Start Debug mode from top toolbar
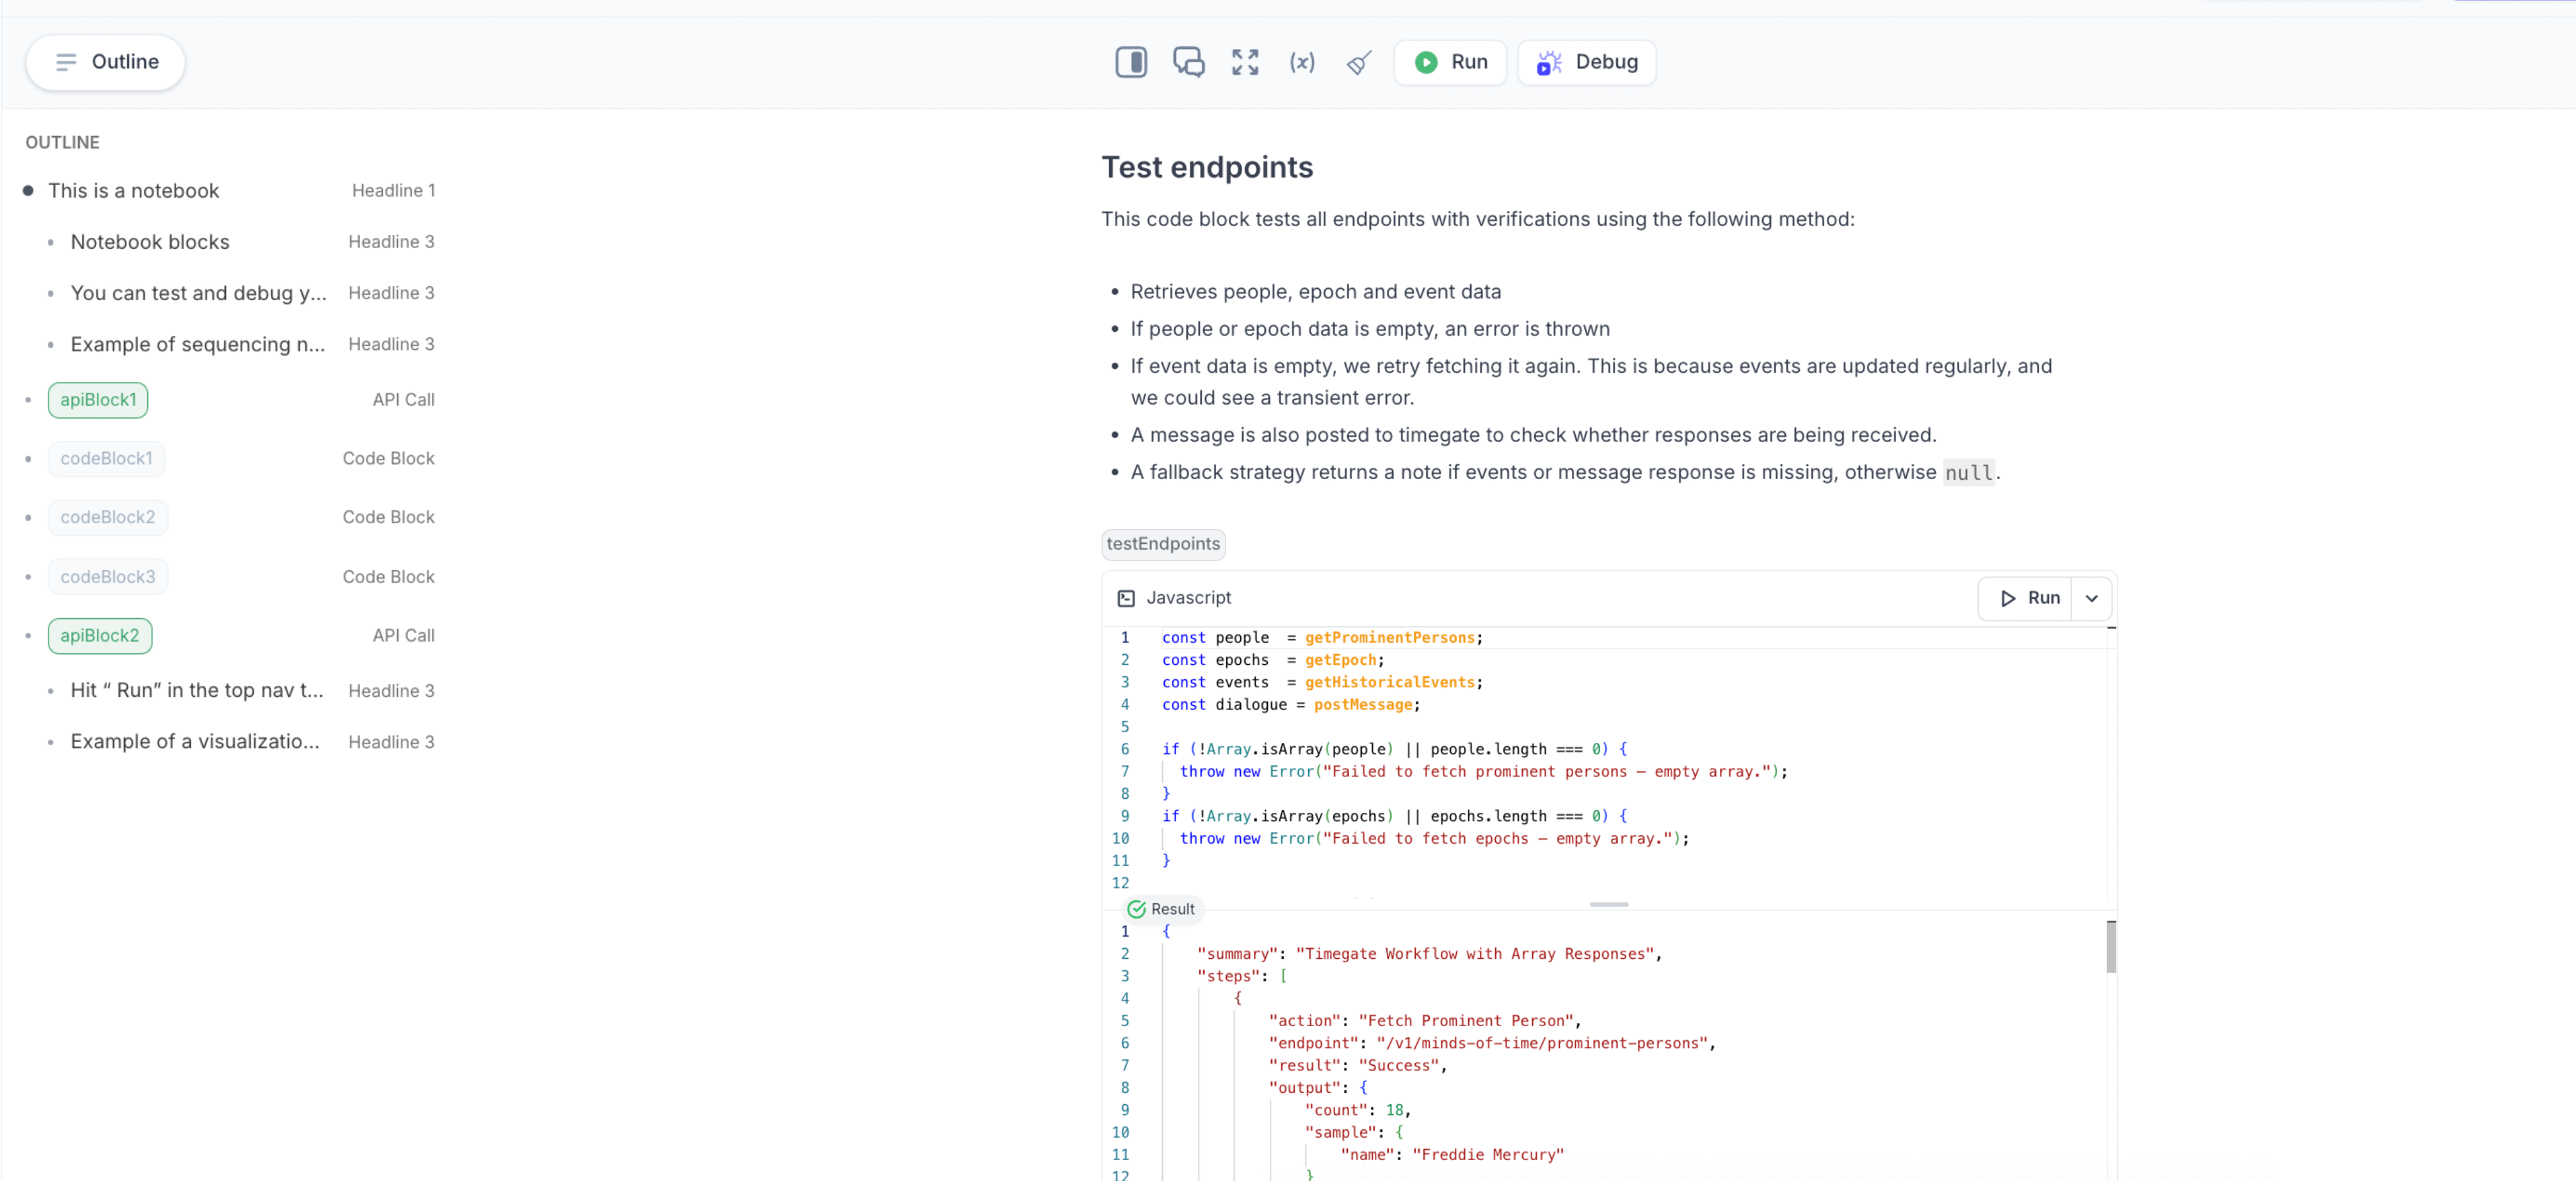Viewport: 2576px width, 1181px height. (x=1587, y=62)
